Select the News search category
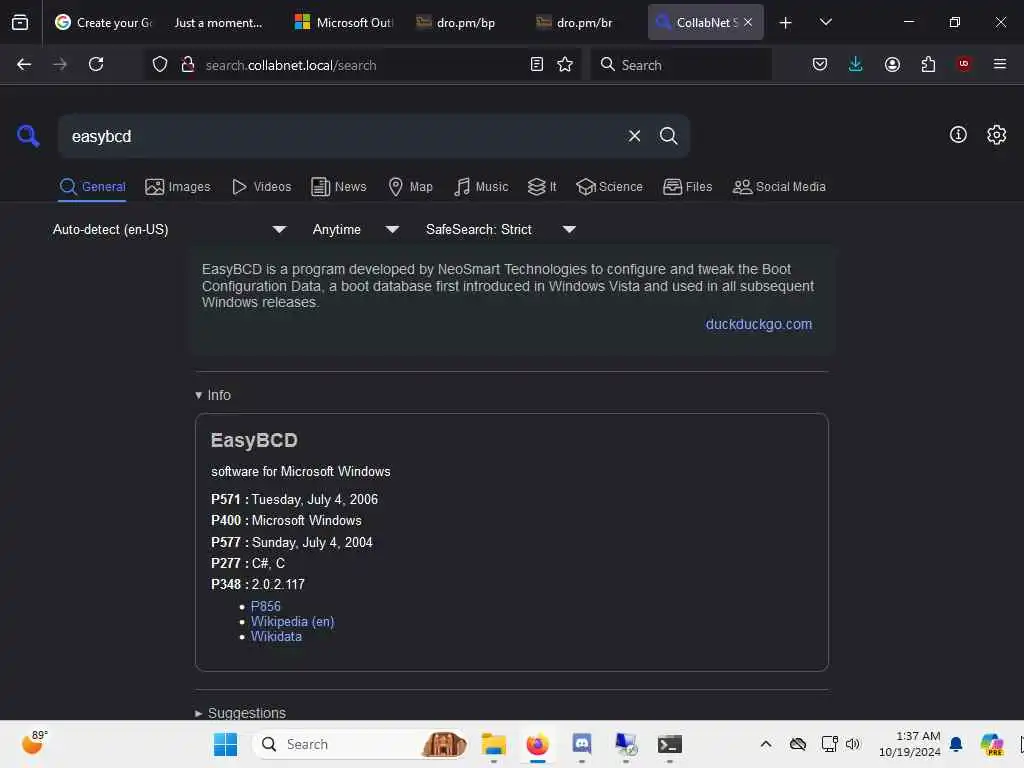Viewport: 1024px width, 768px height. pos(339,187)
